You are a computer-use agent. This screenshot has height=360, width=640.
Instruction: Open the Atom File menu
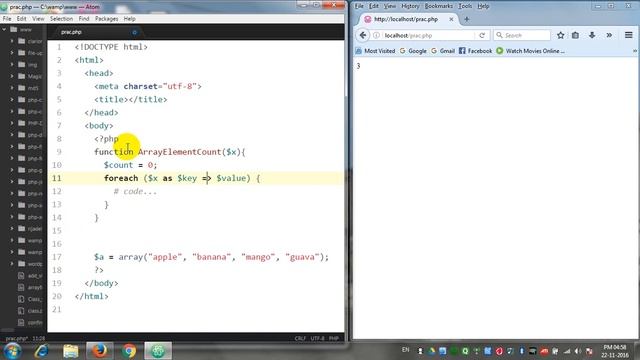point(7,19)
